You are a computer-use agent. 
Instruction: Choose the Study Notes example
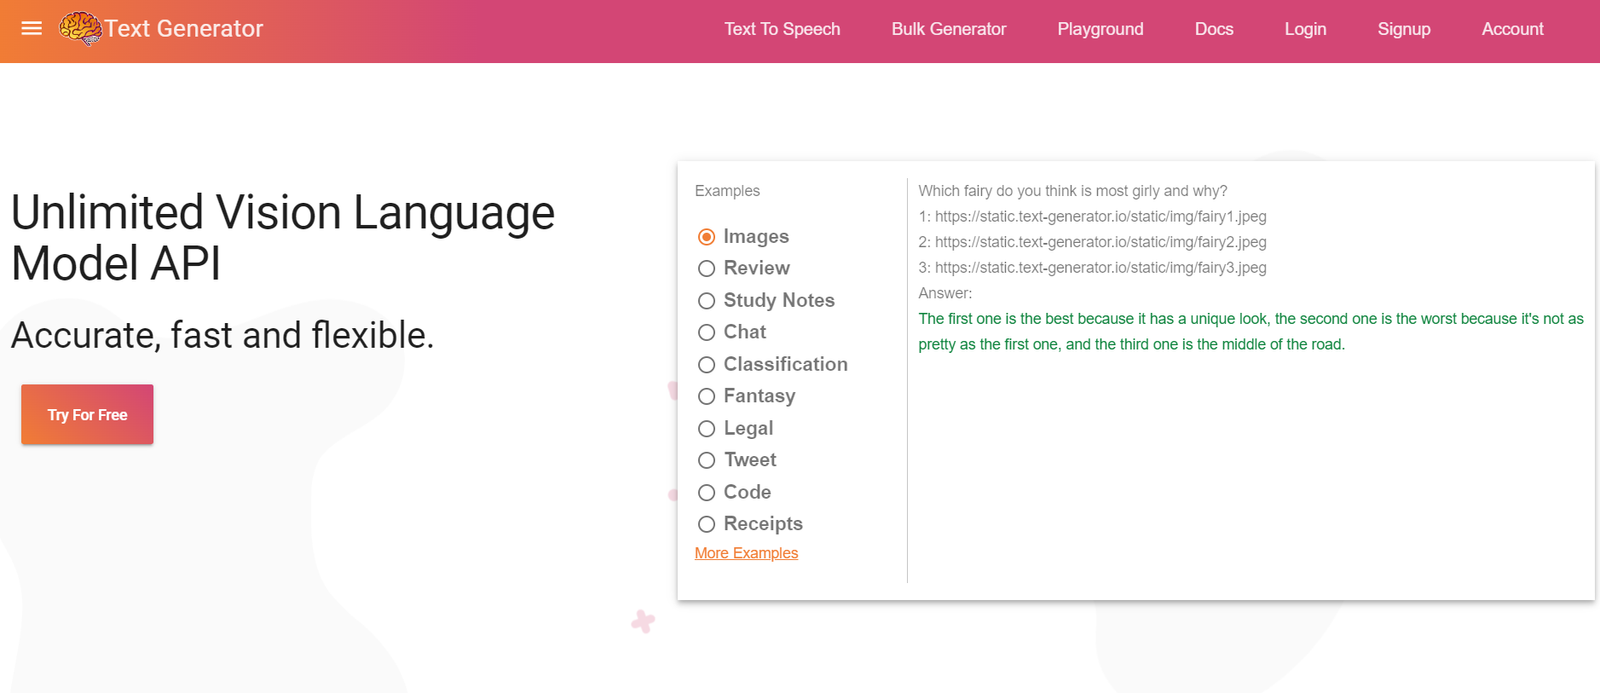pos(707,301)
